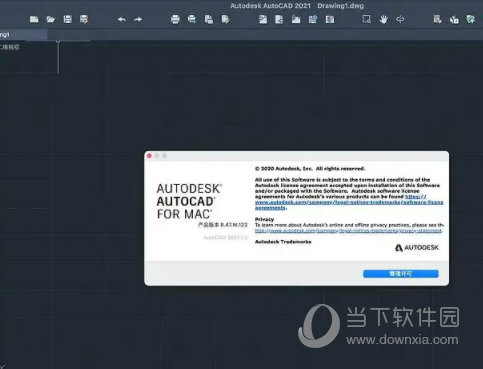The image size is (483, 369).
Task: Click the 'Autodesk Trademarks' heading
Action: click(283, 242)
